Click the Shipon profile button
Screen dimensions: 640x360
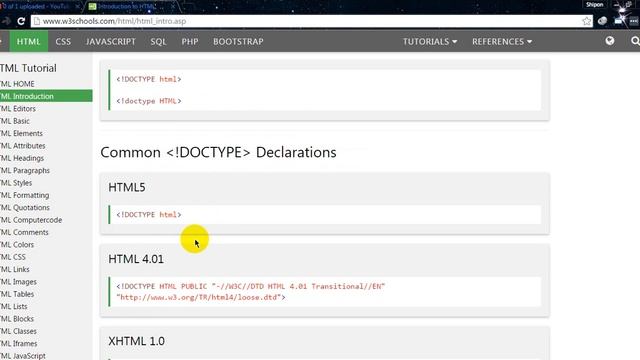coord(594,5)
